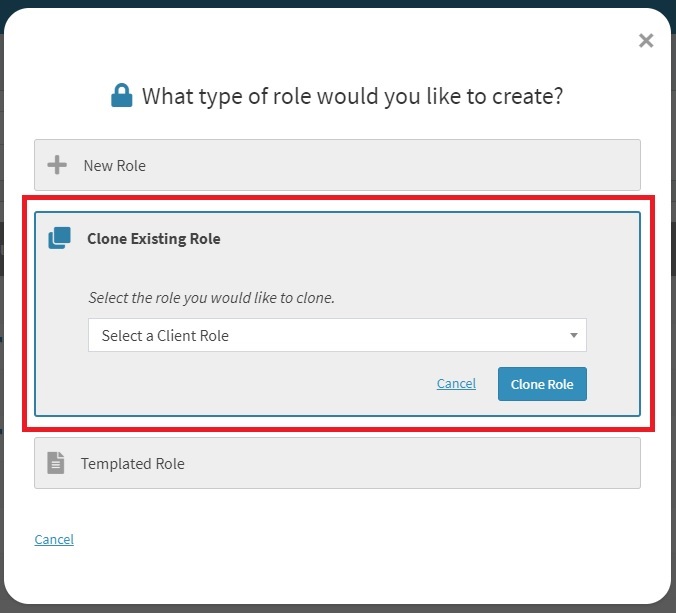The width and height of the screenshot is (676, 613).
Task: Click the 'New Role' text label
Action: click(x=114, y=165)
